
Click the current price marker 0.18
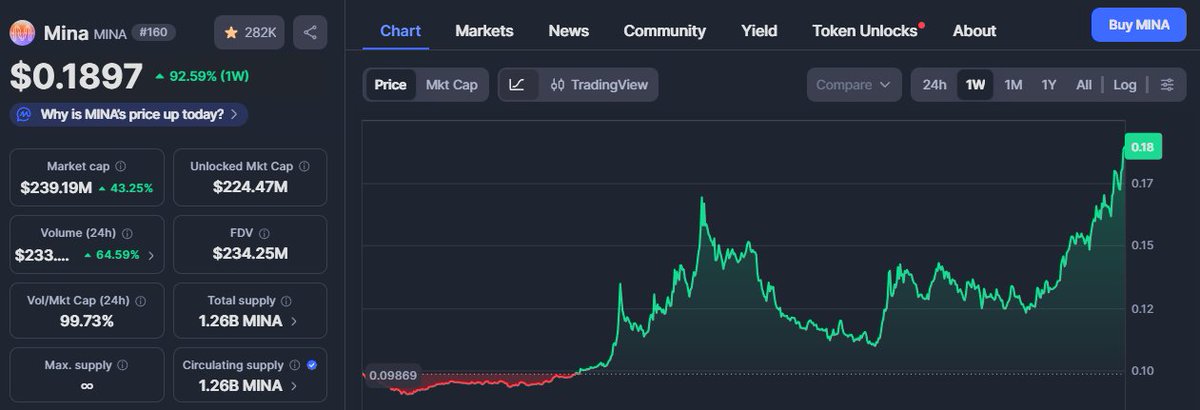1141,147
